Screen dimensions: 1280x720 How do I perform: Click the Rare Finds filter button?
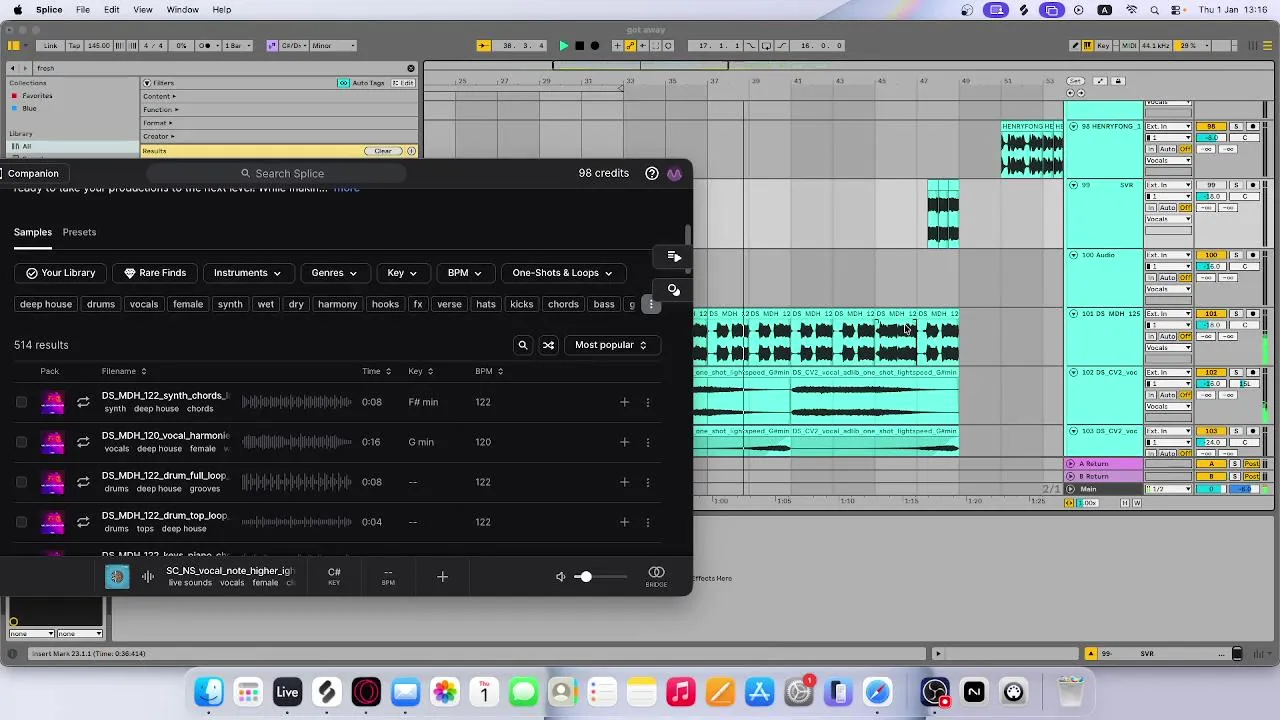[155, 273]
